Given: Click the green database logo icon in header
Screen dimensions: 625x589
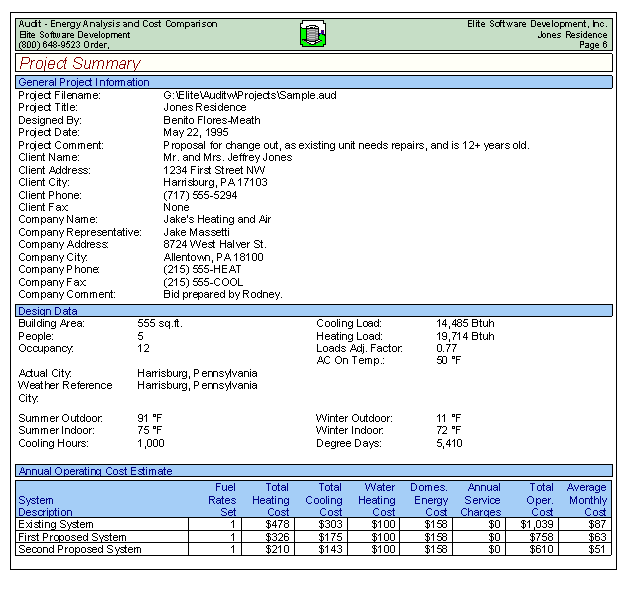Looking at the screenshot, I should (314, 34).
